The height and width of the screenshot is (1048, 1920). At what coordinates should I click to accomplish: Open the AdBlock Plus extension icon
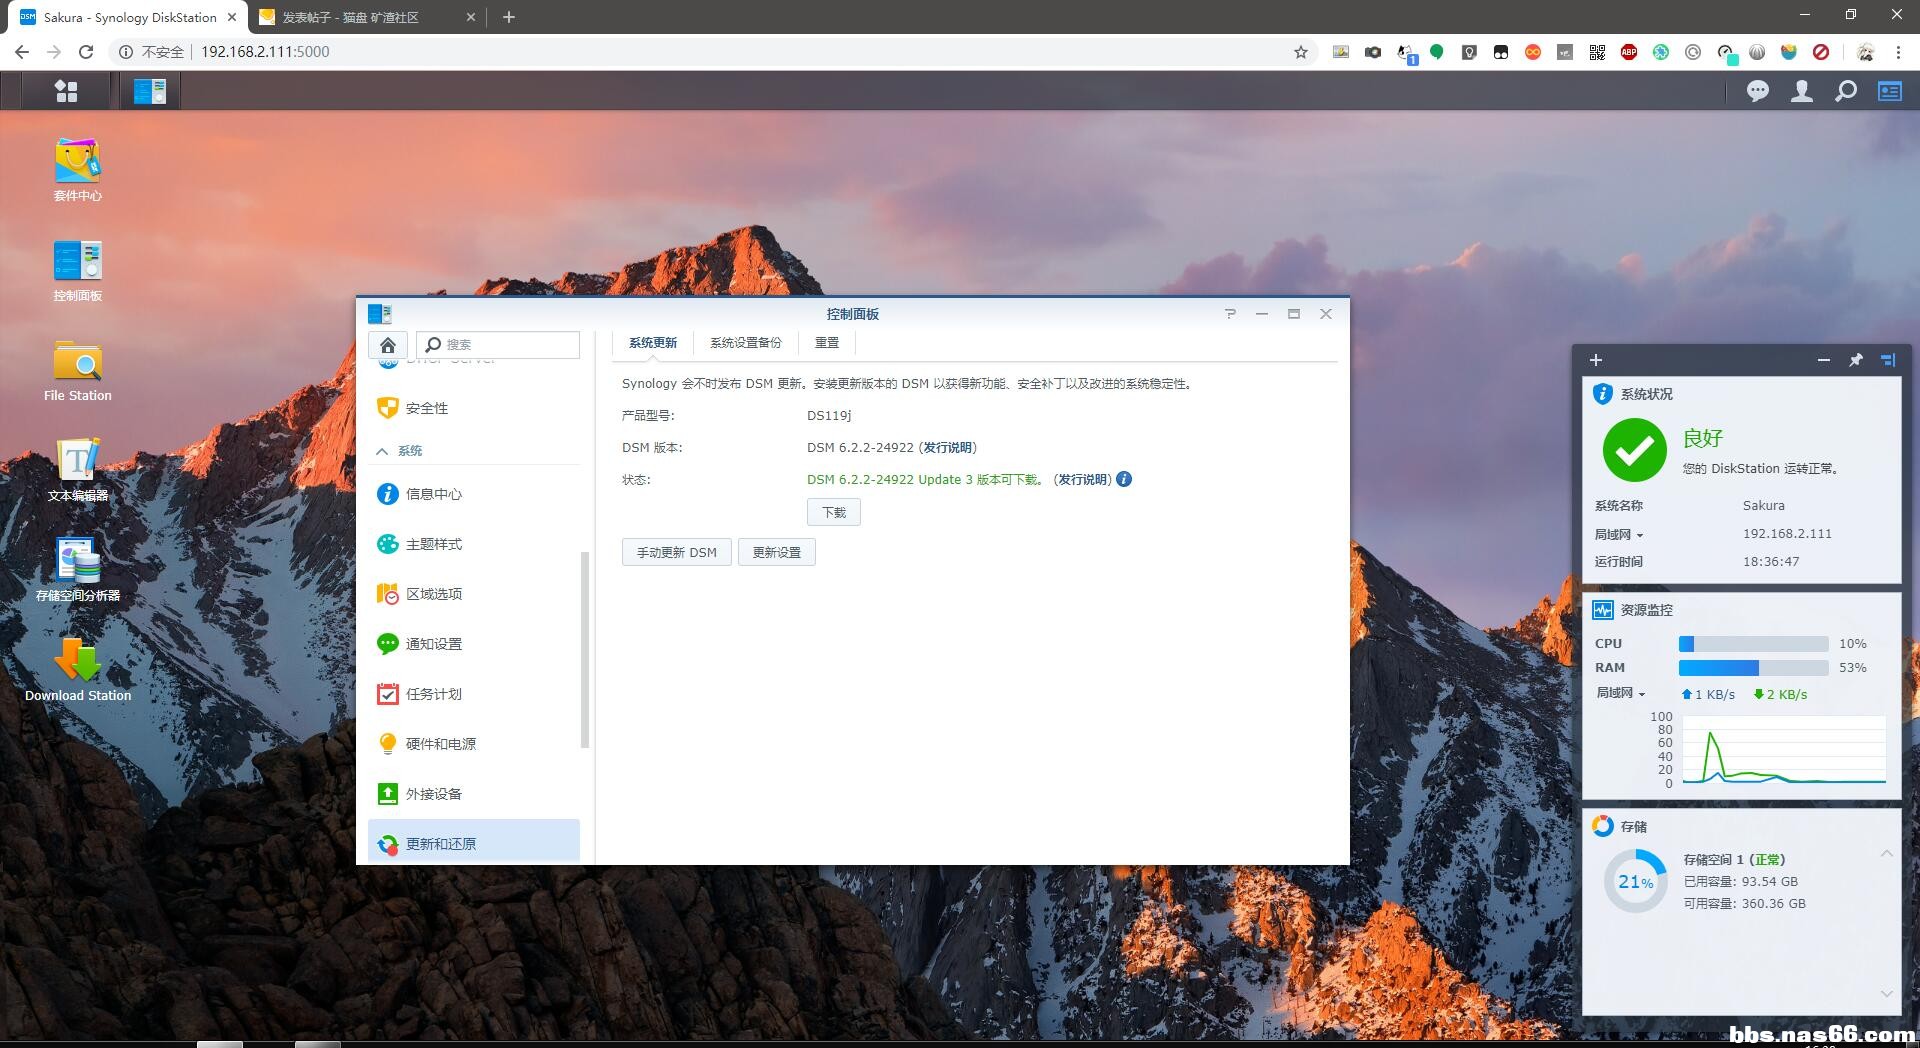[x=1629, y=52]
